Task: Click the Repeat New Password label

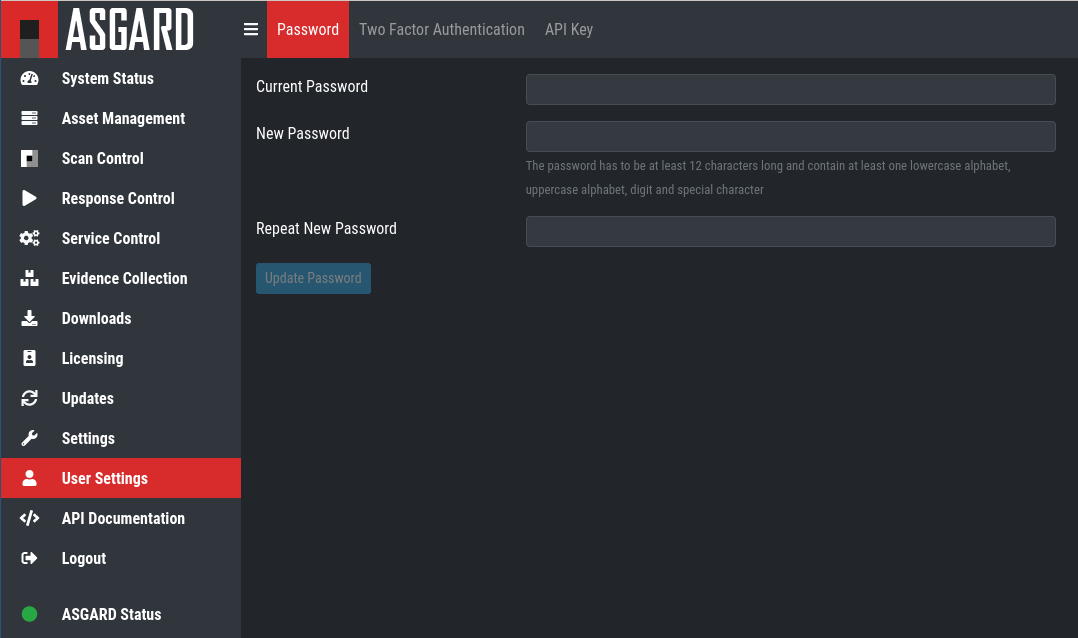Action: (327, 228)
